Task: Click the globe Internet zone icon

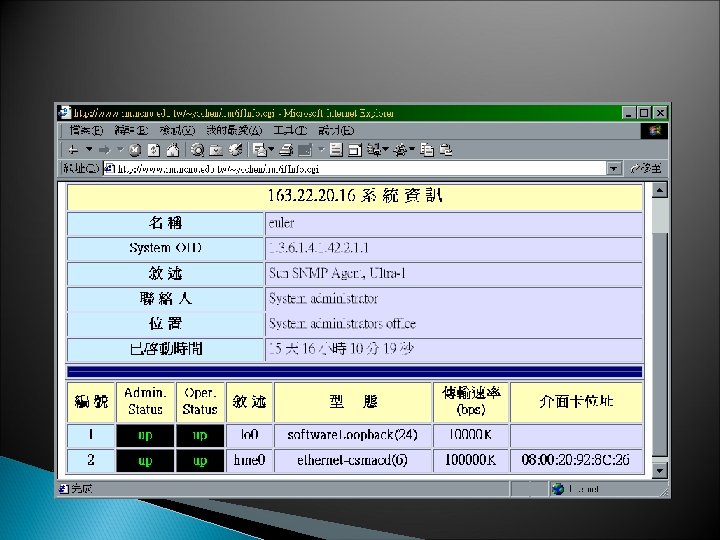Action: [x=558, y=489]
